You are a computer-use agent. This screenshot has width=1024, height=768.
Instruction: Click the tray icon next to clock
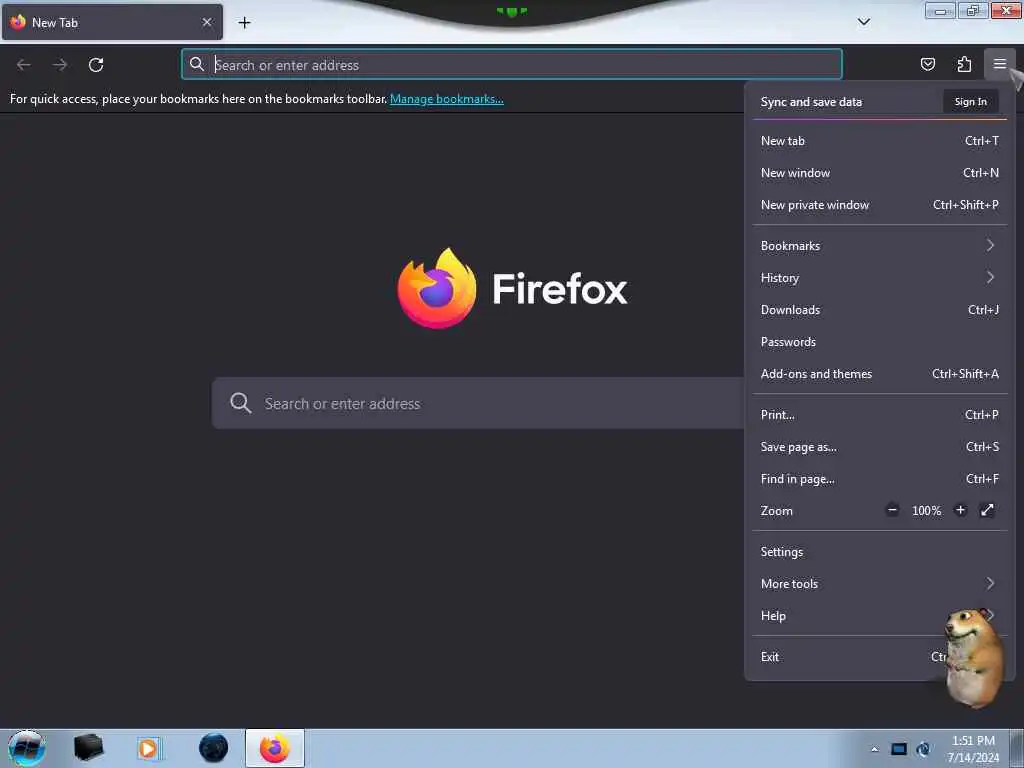[x=923, y=749]
